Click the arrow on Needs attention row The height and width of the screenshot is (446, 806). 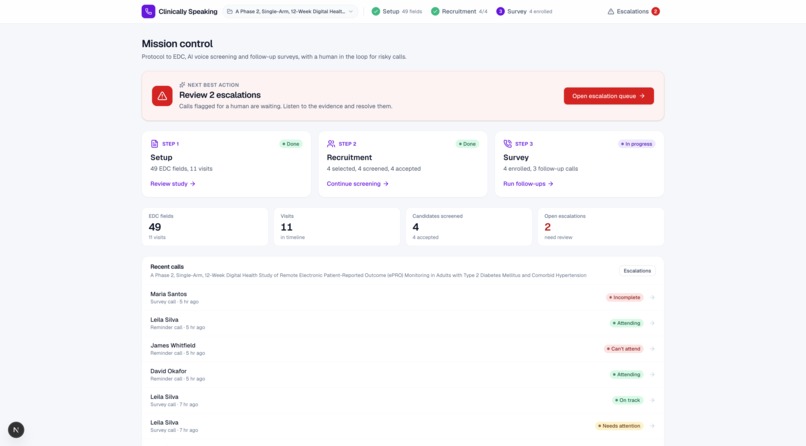[x=652, y=426]
